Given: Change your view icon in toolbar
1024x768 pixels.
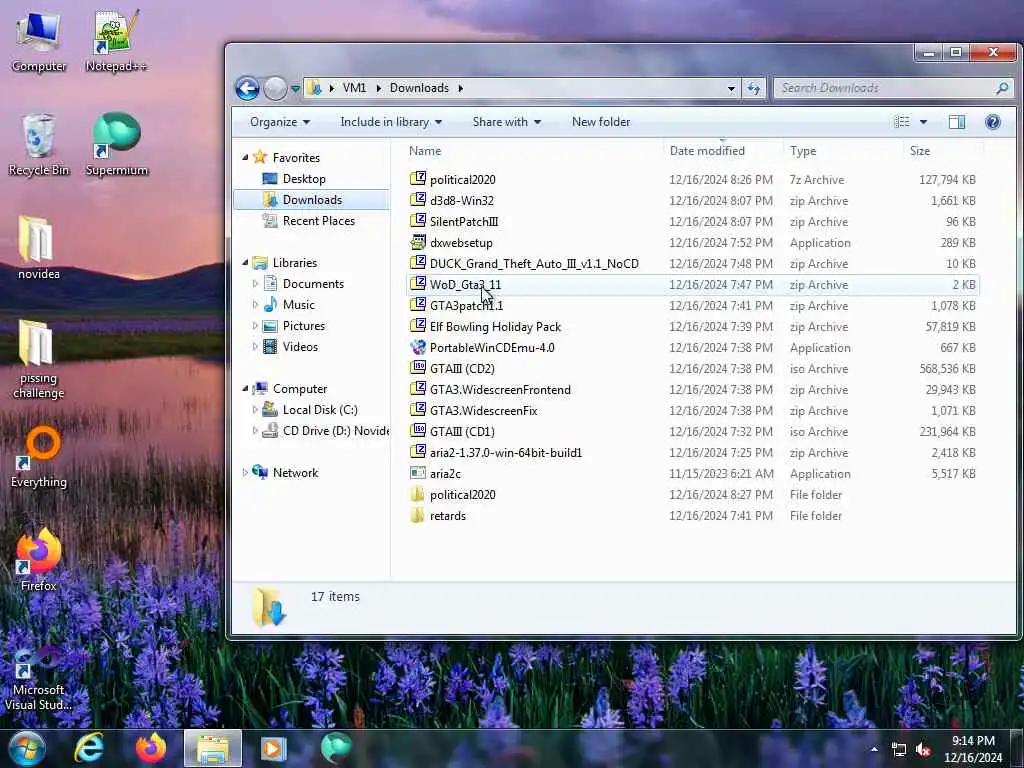Looking at the screenshot, I should tap(902, 122).
